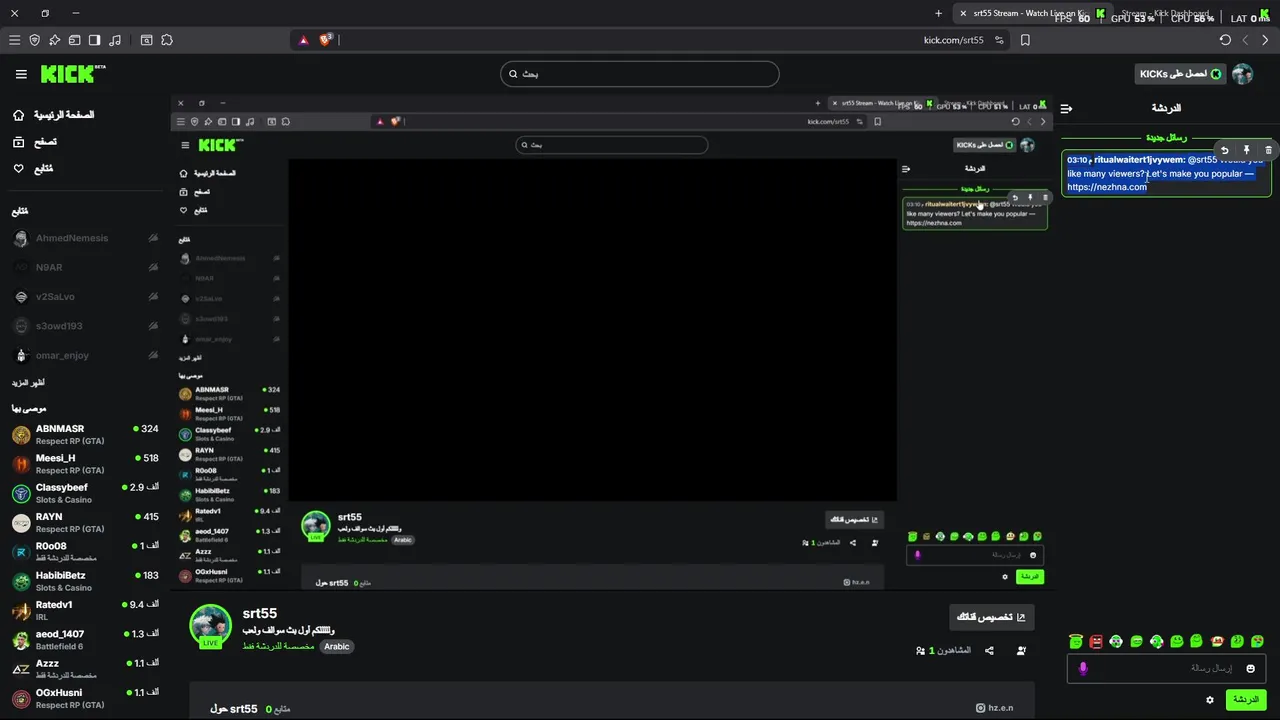Click the search-tabs icon in browser toolbar
1280x720 pixels.
tap(146, 40)
